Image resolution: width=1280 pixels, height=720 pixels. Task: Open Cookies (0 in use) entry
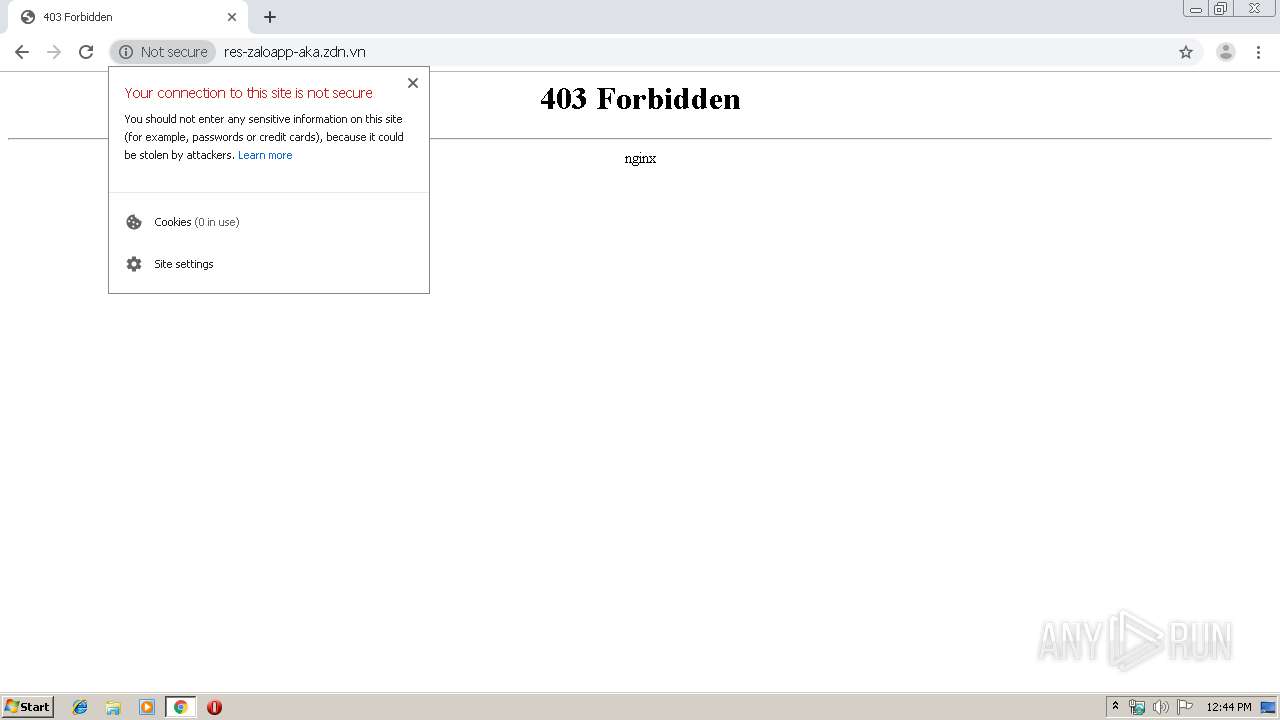click(269, 222)
